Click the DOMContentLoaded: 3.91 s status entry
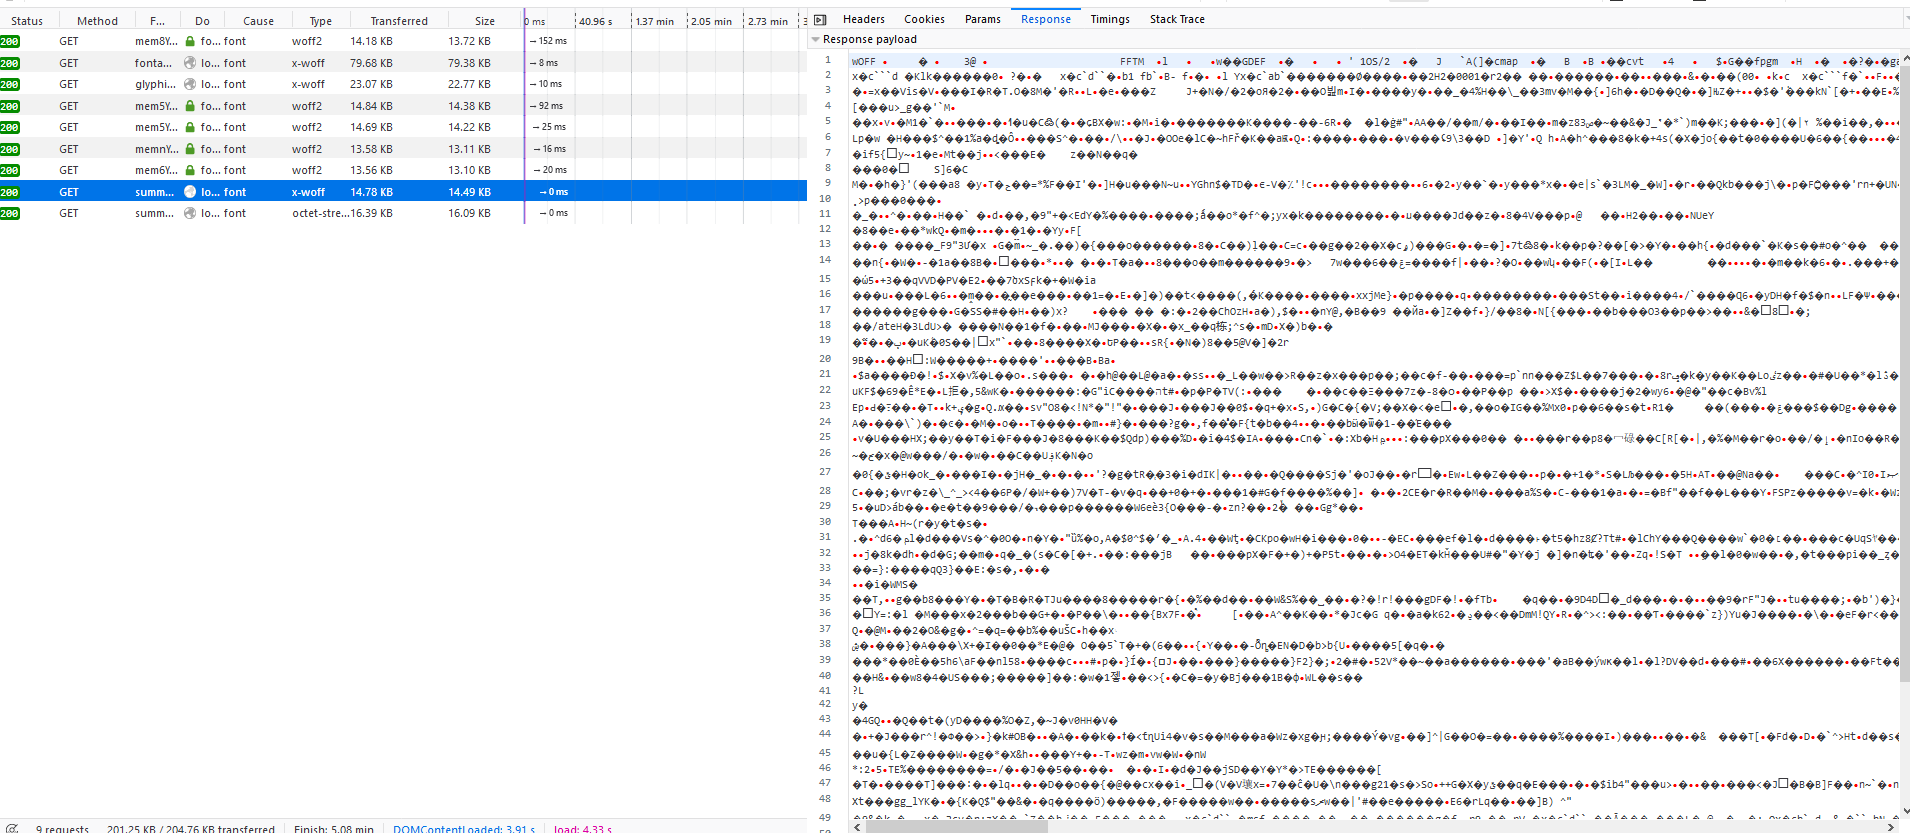This screenshot has height=833, width=1910. pyautogui.click(x=464, y=828)
